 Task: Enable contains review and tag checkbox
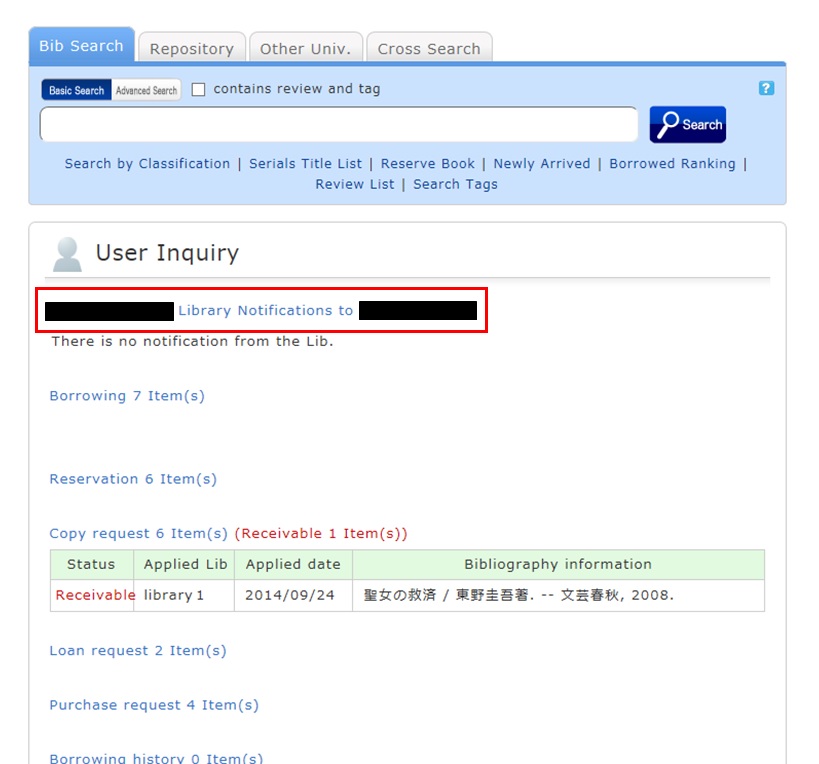(198, 89)
